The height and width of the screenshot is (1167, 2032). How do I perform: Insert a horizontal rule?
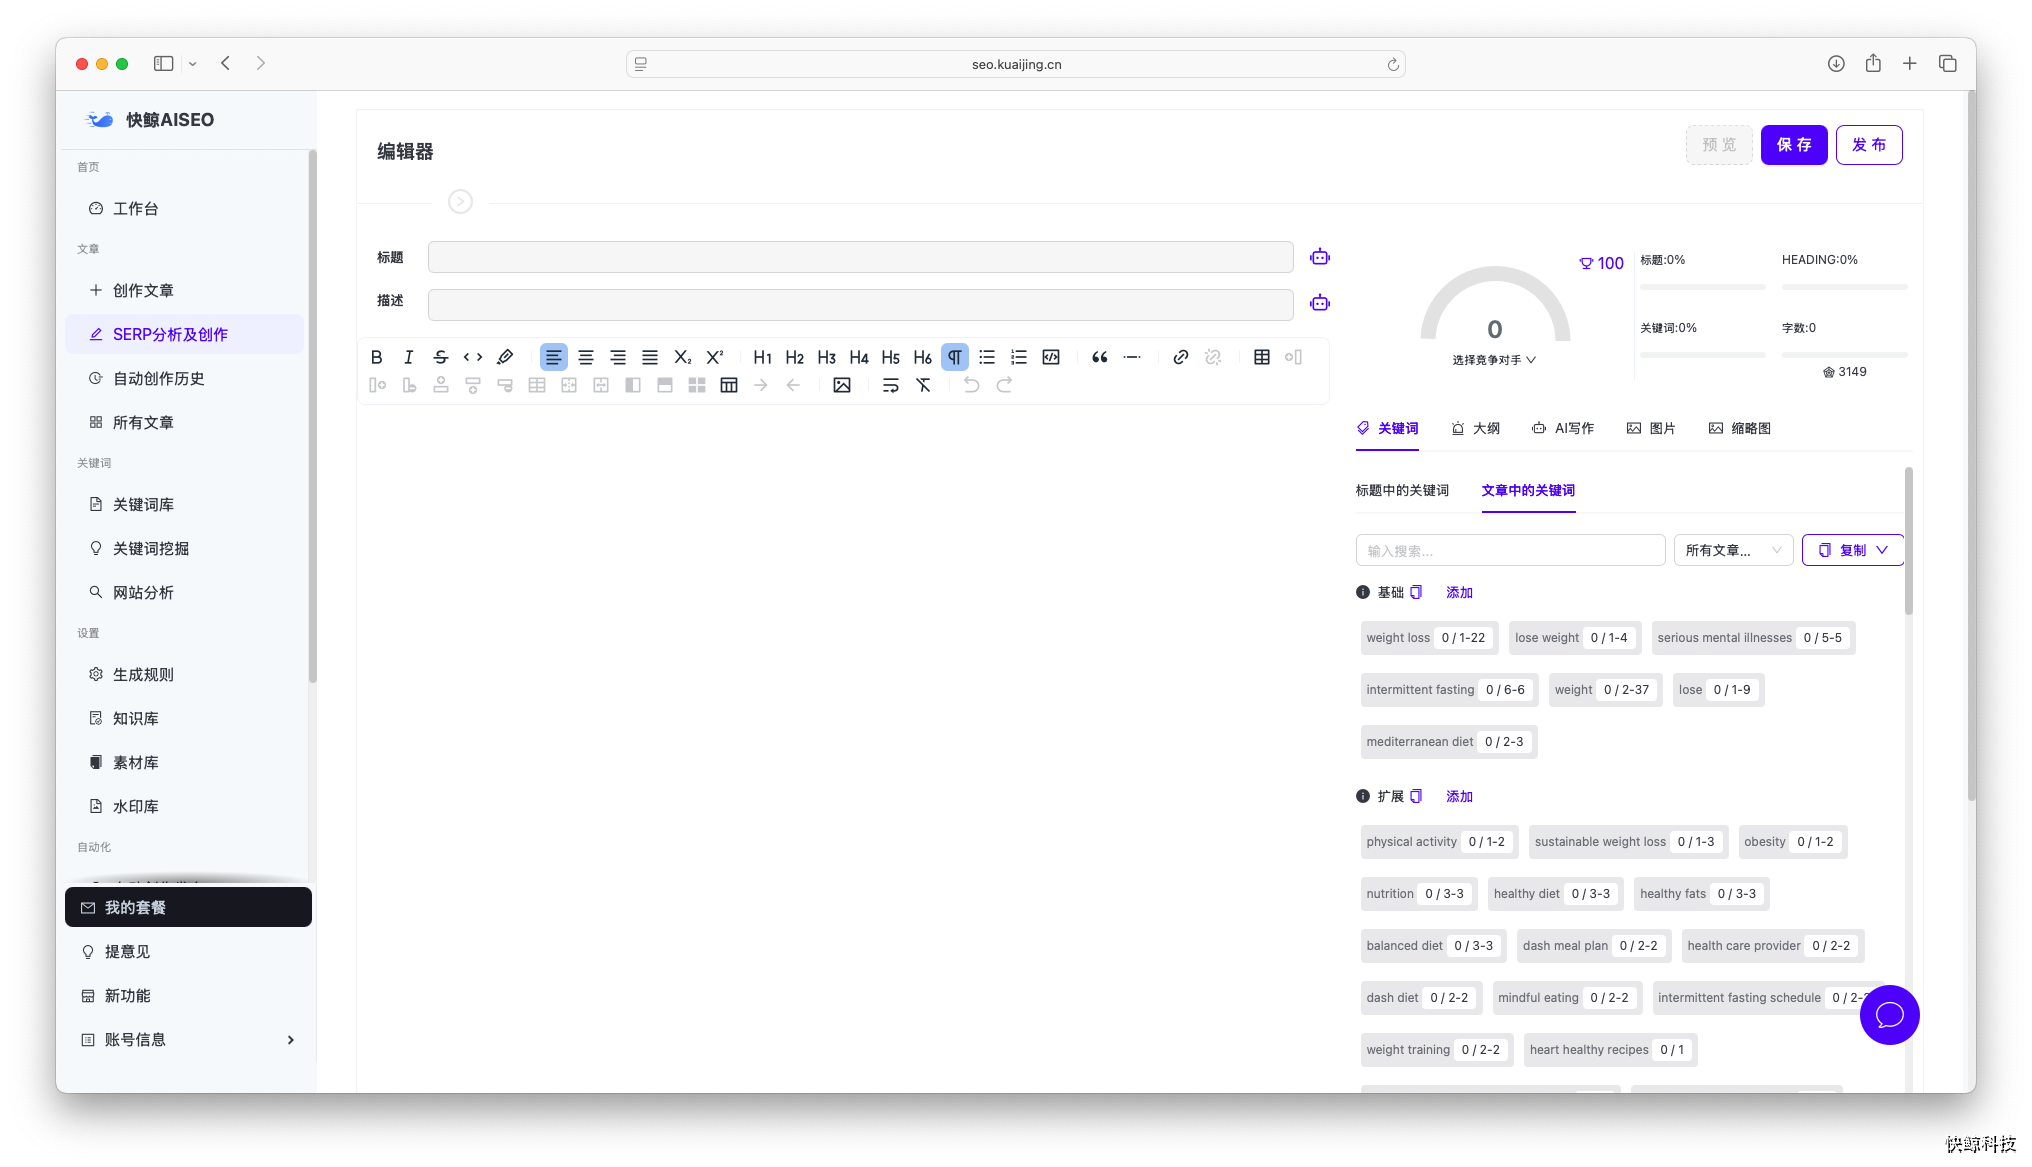(1131, 357)
